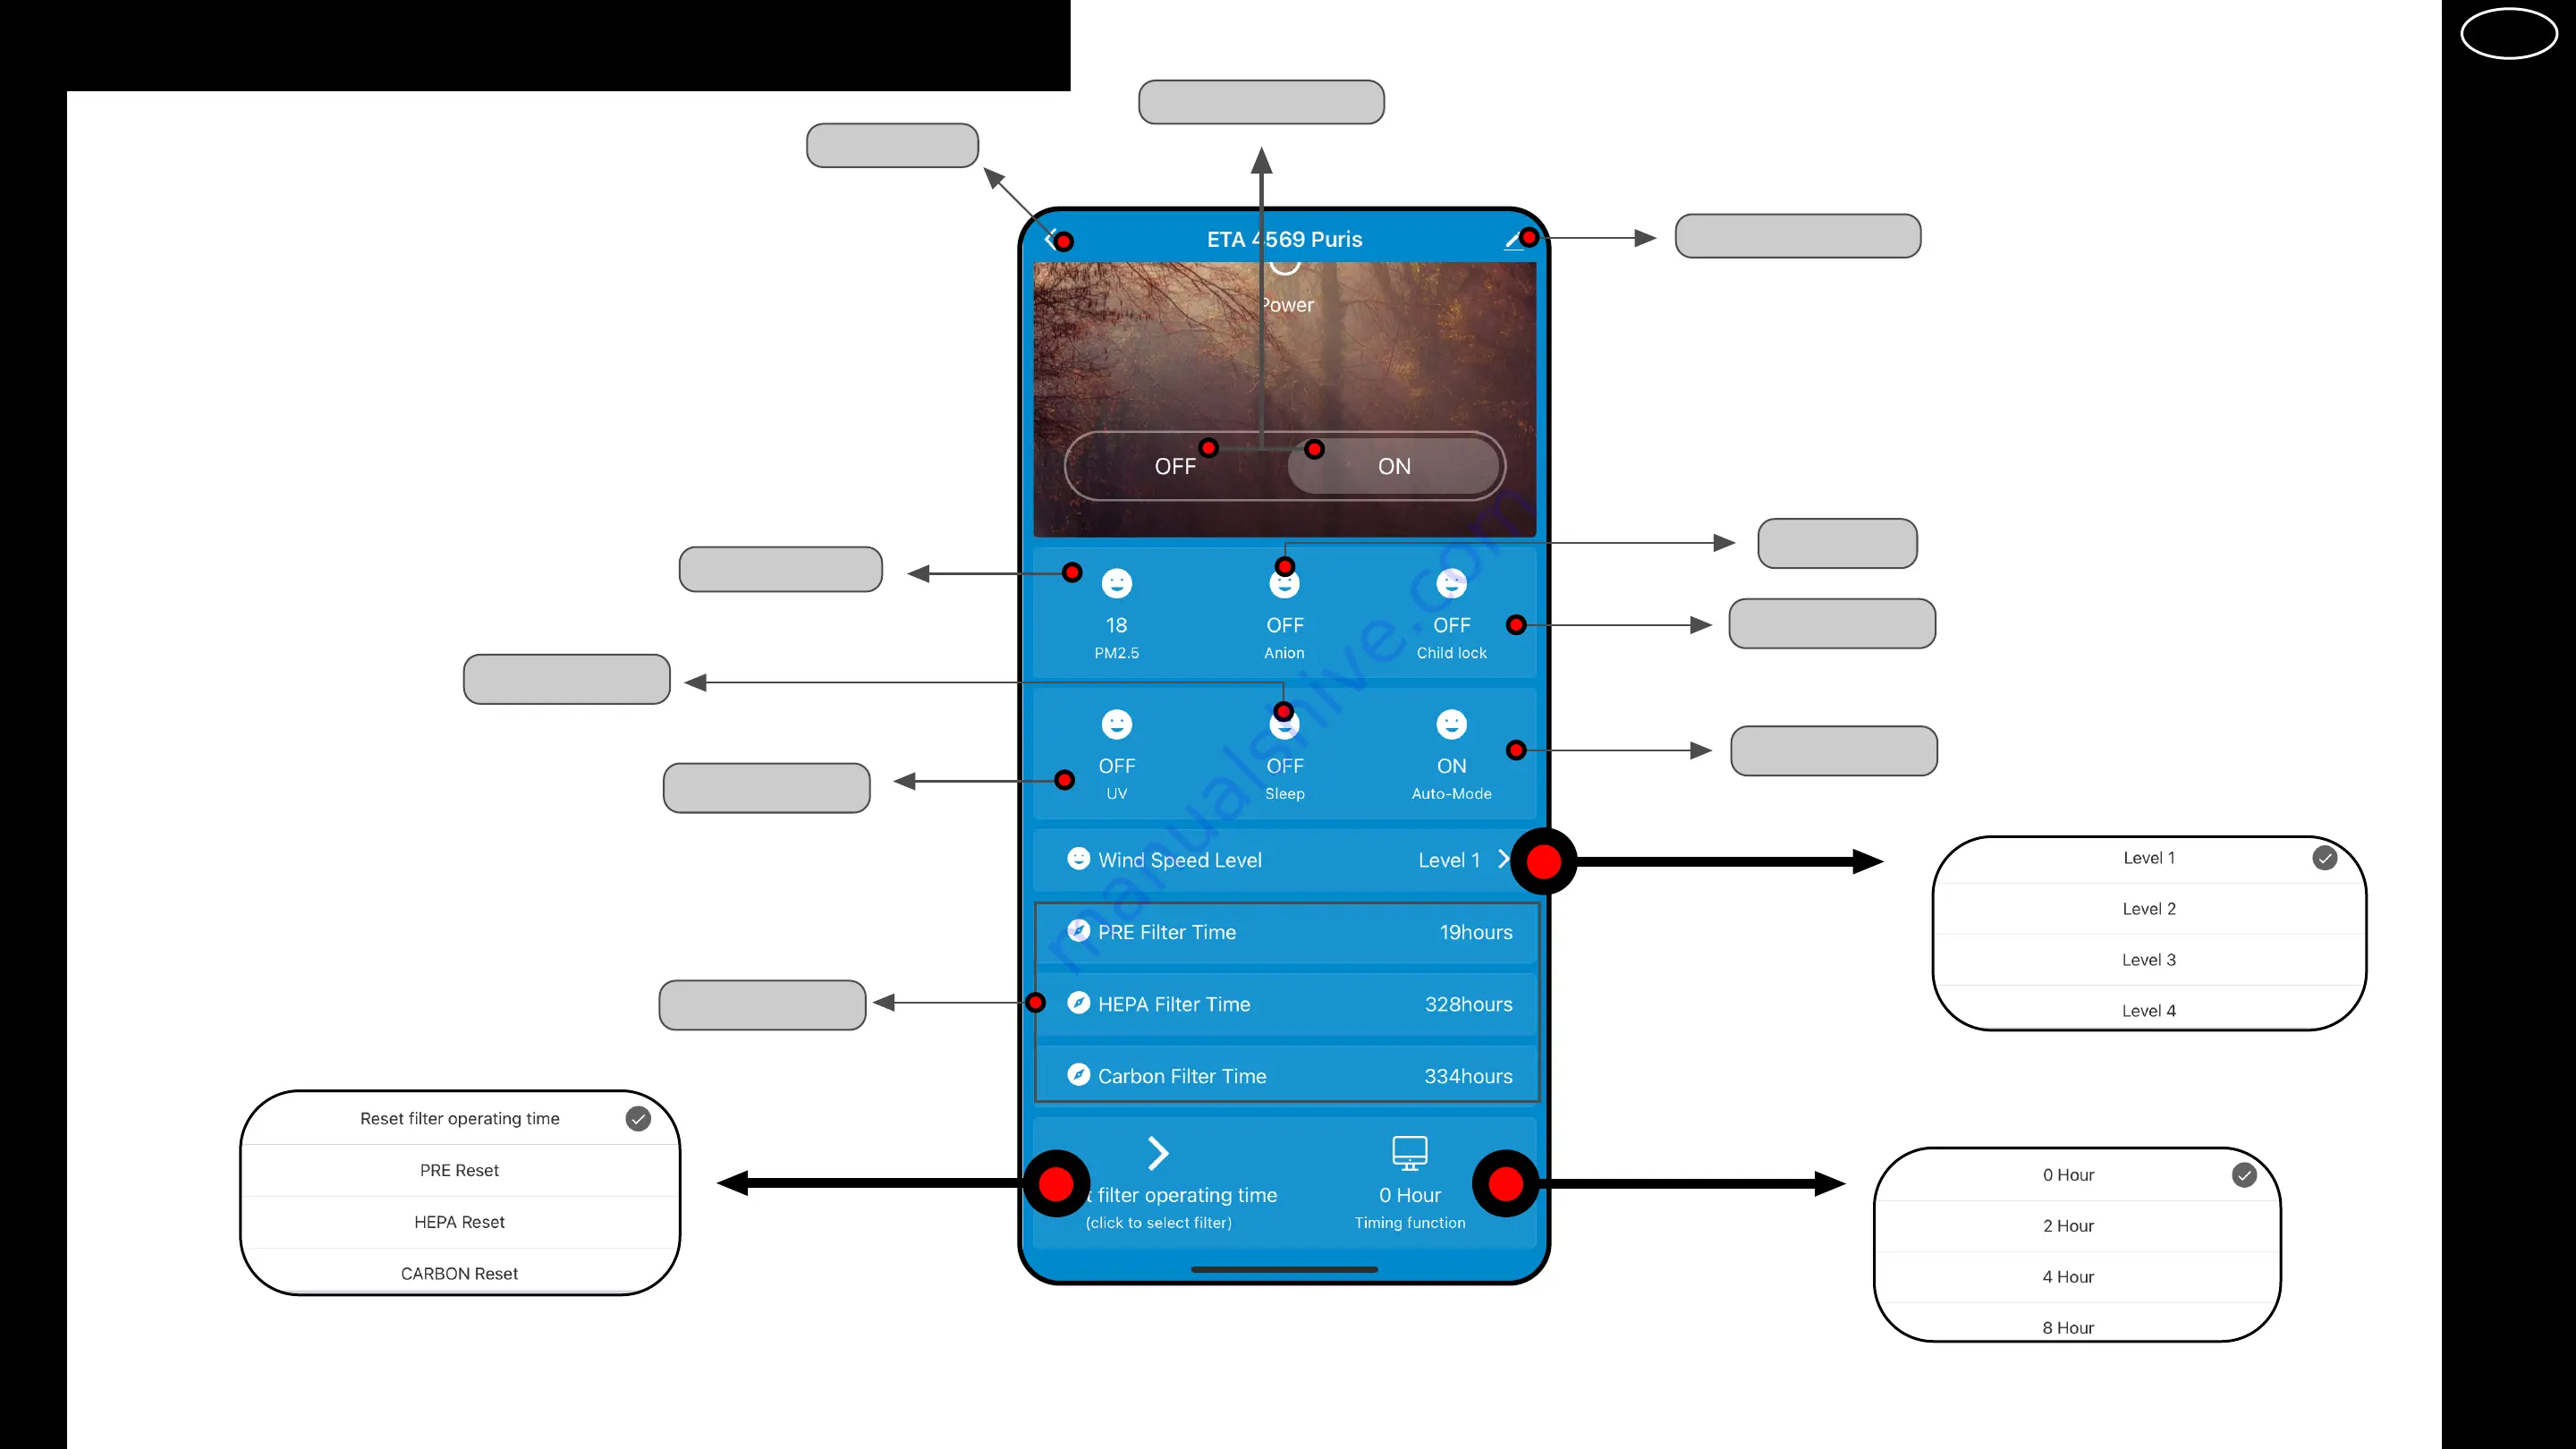Click CARBON Reset filter option
This screenshot has width=2576, height=1449.
tap(460, 1272)
